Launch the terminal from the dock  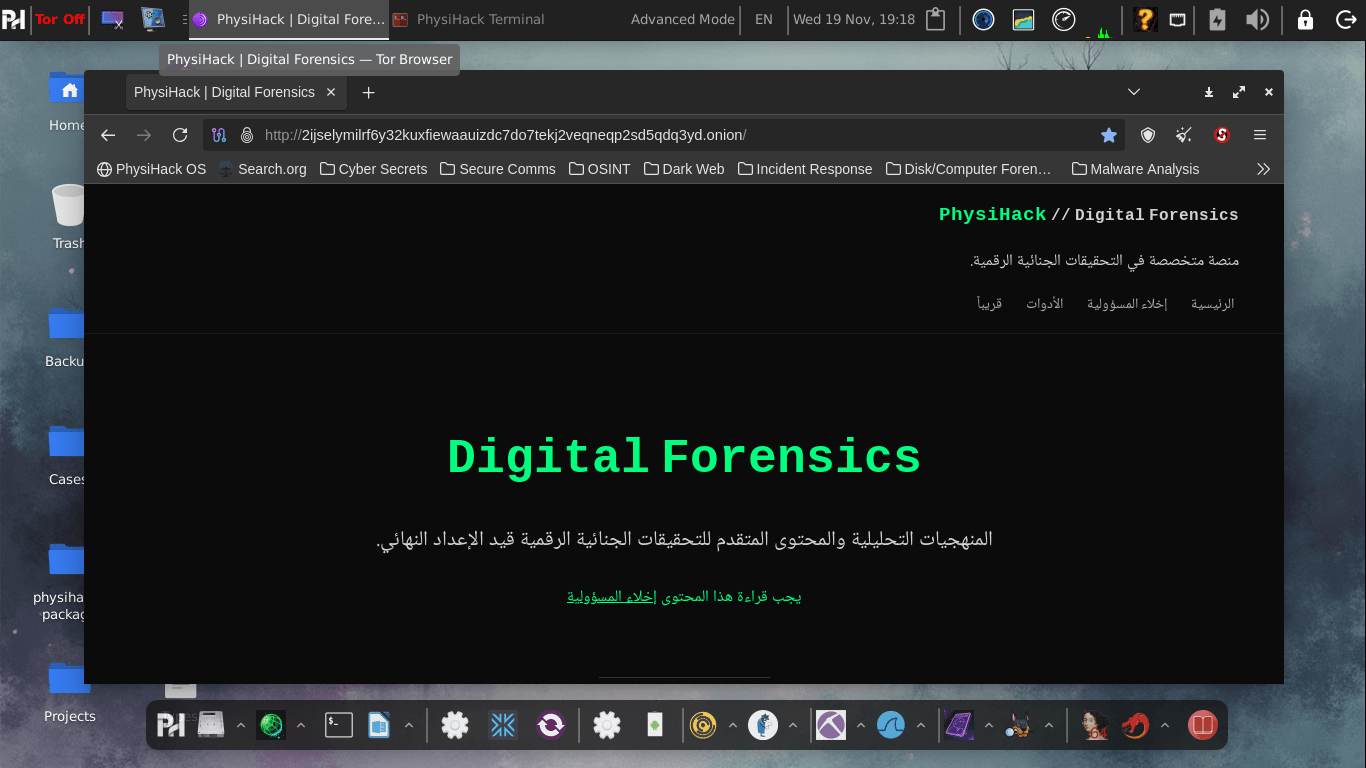click(339, 725)
